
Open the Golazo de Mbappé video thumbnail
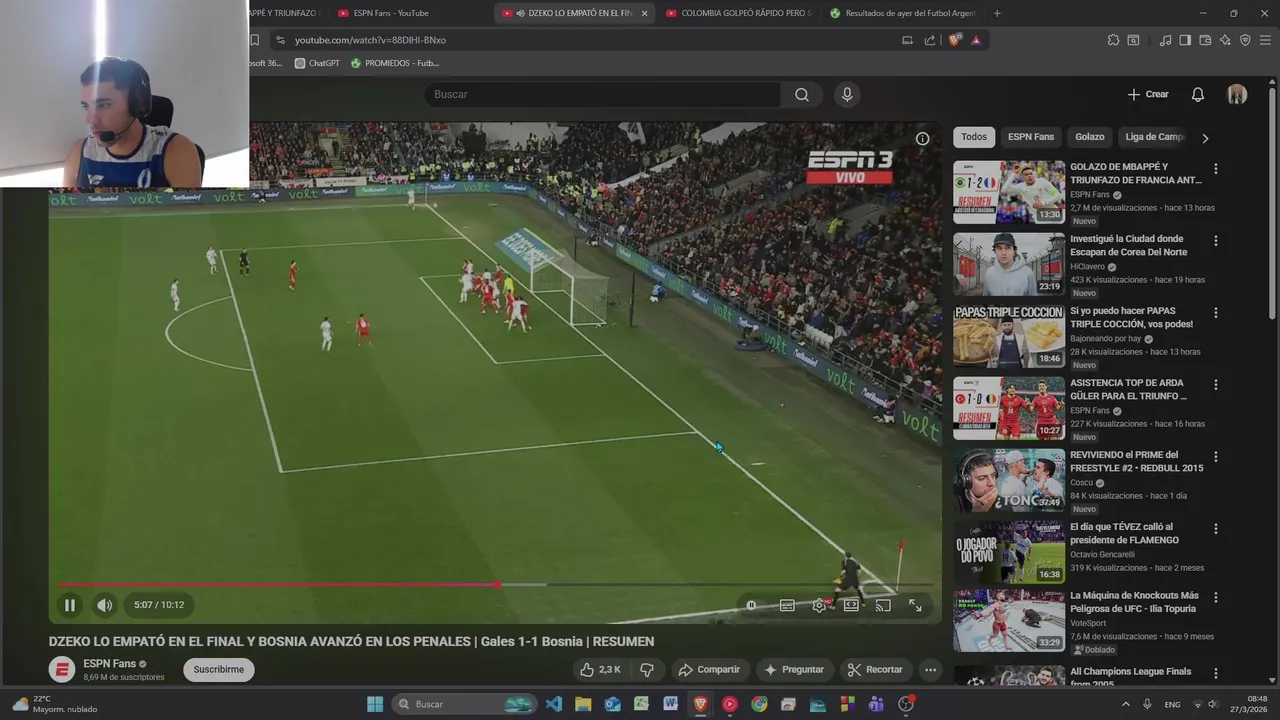[1009, 192]
